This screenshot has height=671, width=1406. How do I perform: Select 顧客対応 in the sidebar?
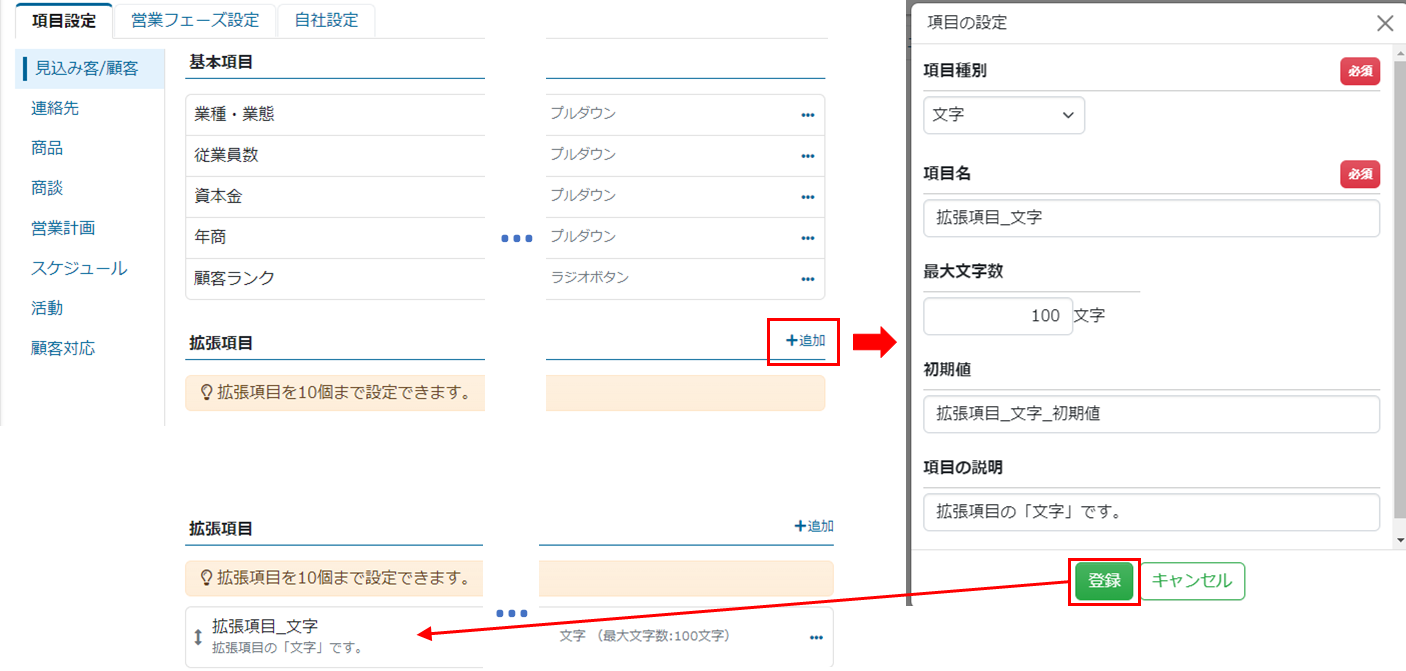(63, 348)
